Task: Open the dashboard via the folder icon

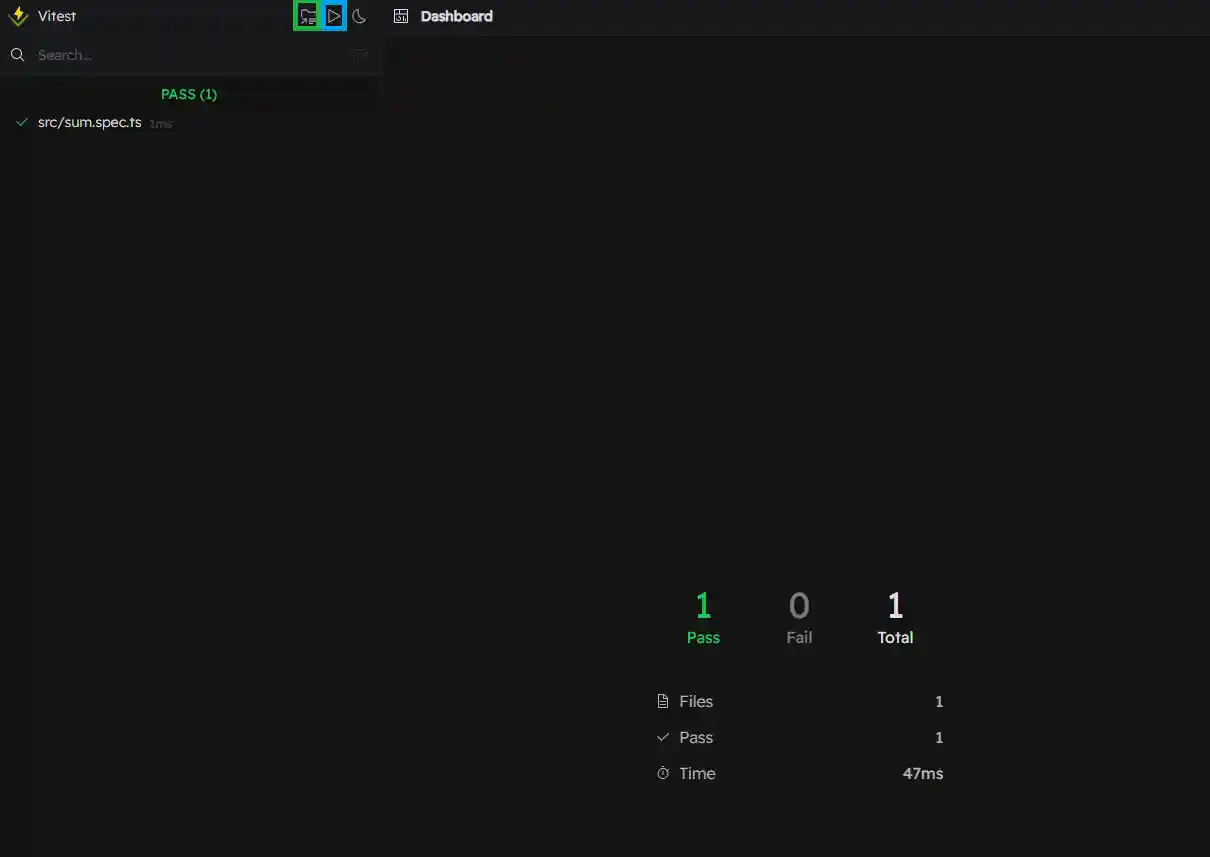Action: pyautogui.click(x=308, y=16)
